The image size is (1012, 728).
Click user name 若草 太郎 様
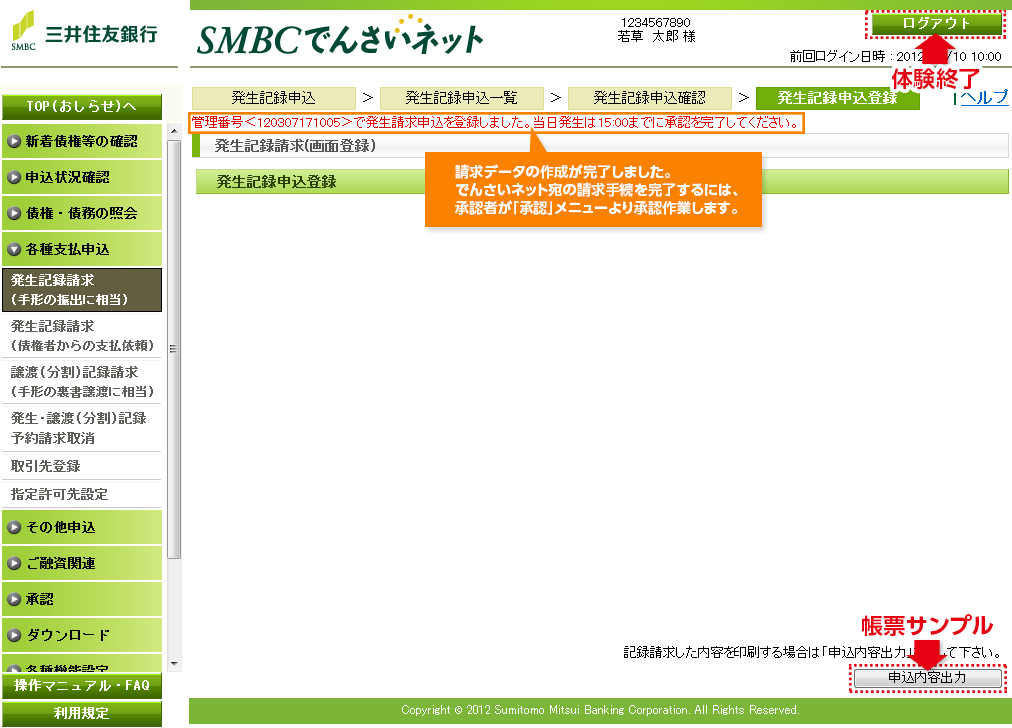click(656, 37)
